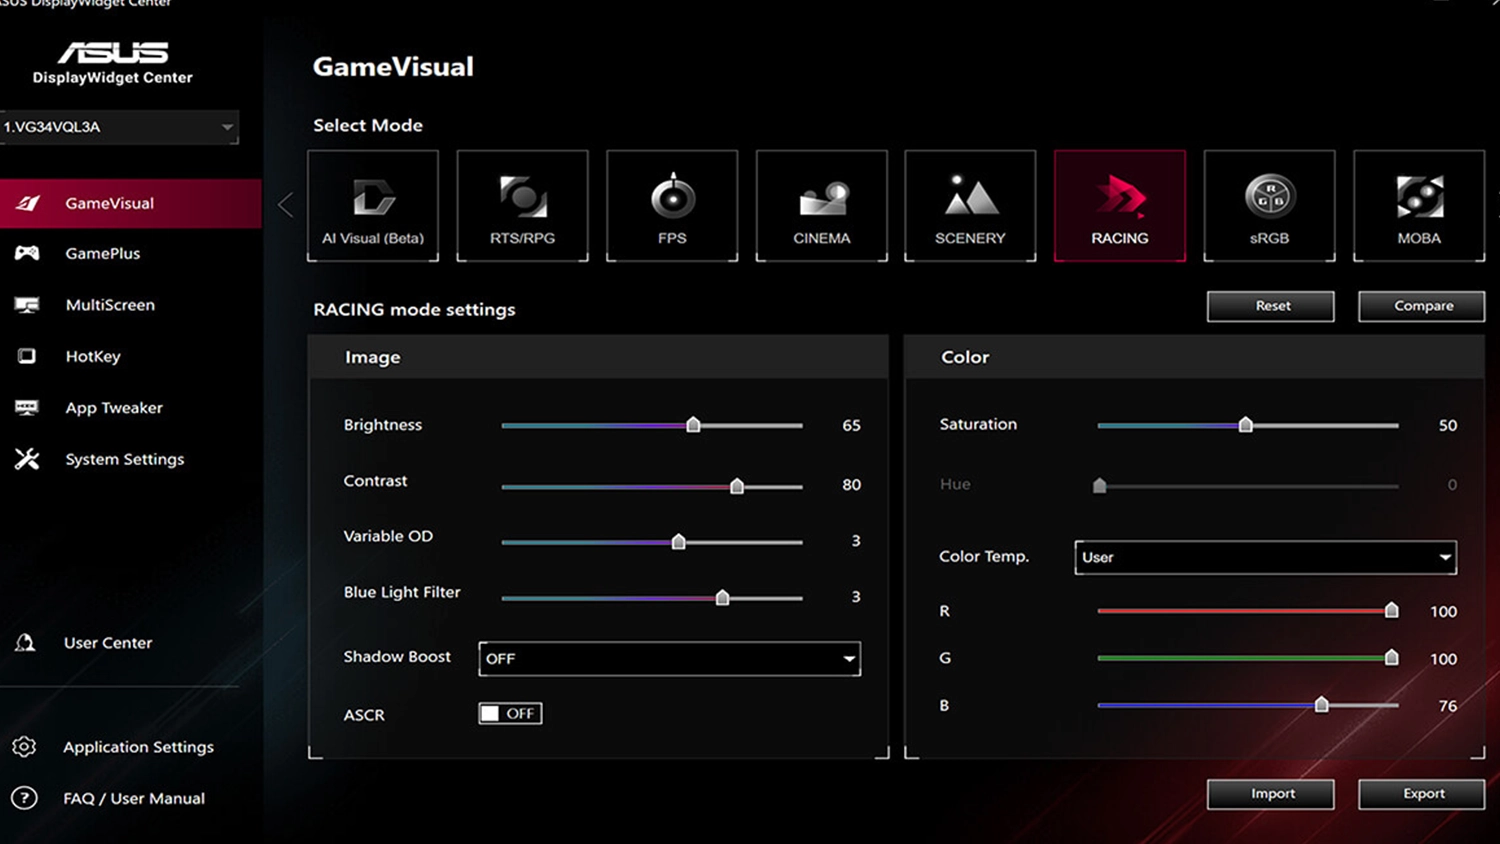Click the Brightness slider handle

693,425
